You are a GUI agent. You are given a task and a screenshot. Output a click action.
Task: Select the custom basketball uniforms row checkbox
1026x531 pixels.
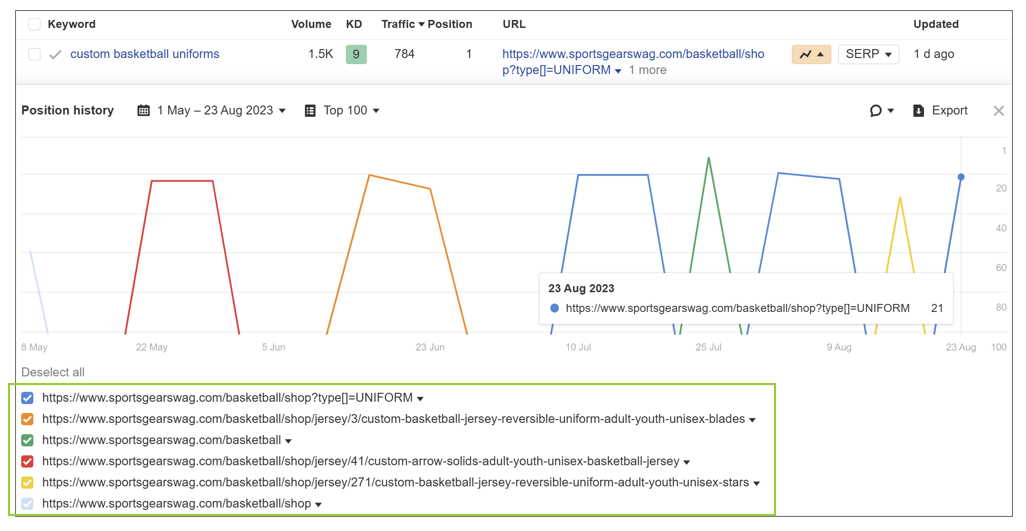(34, 54)
